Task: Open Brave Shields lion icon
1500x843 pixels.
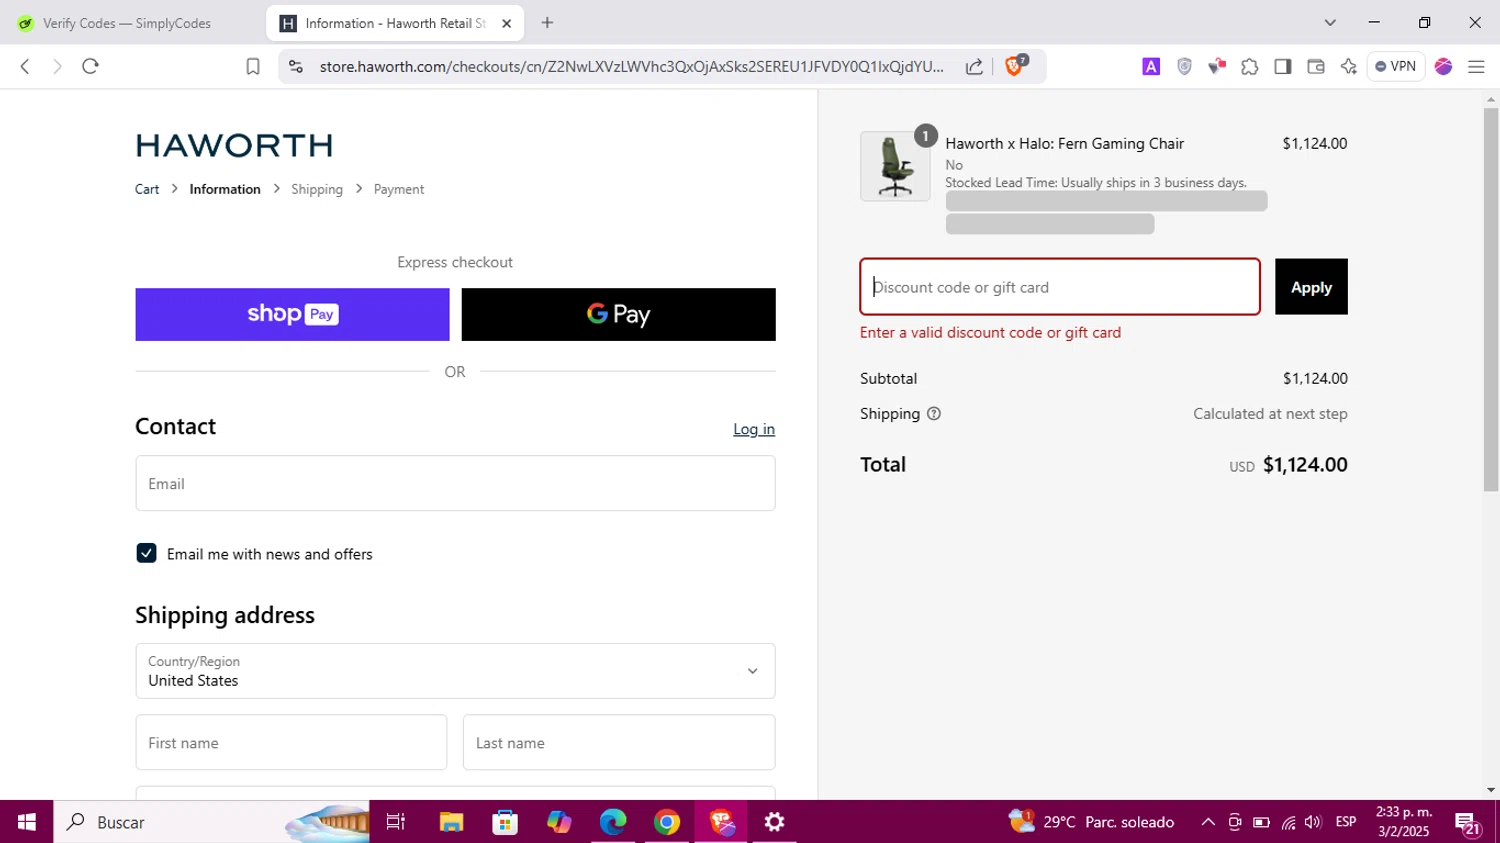Action: 1015,65
